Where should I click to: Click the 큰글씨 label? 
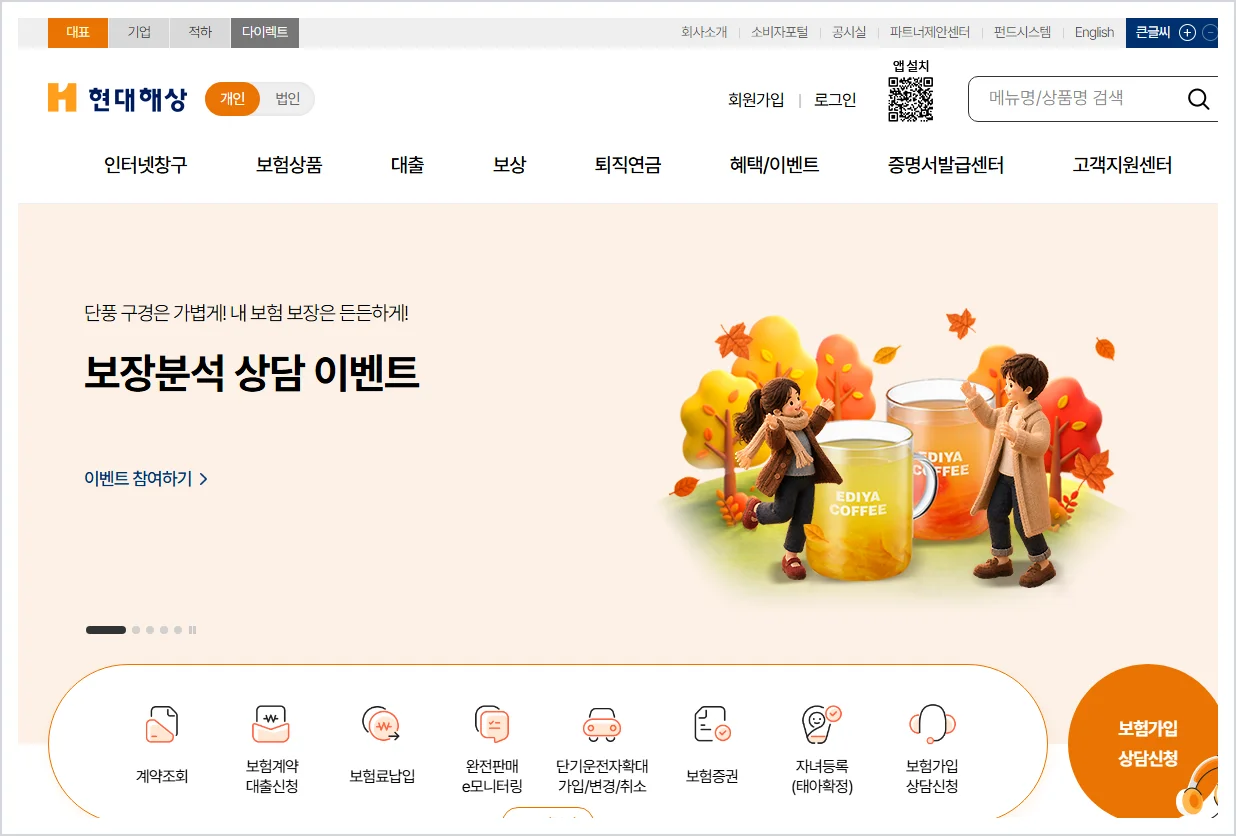[1153, 32]
